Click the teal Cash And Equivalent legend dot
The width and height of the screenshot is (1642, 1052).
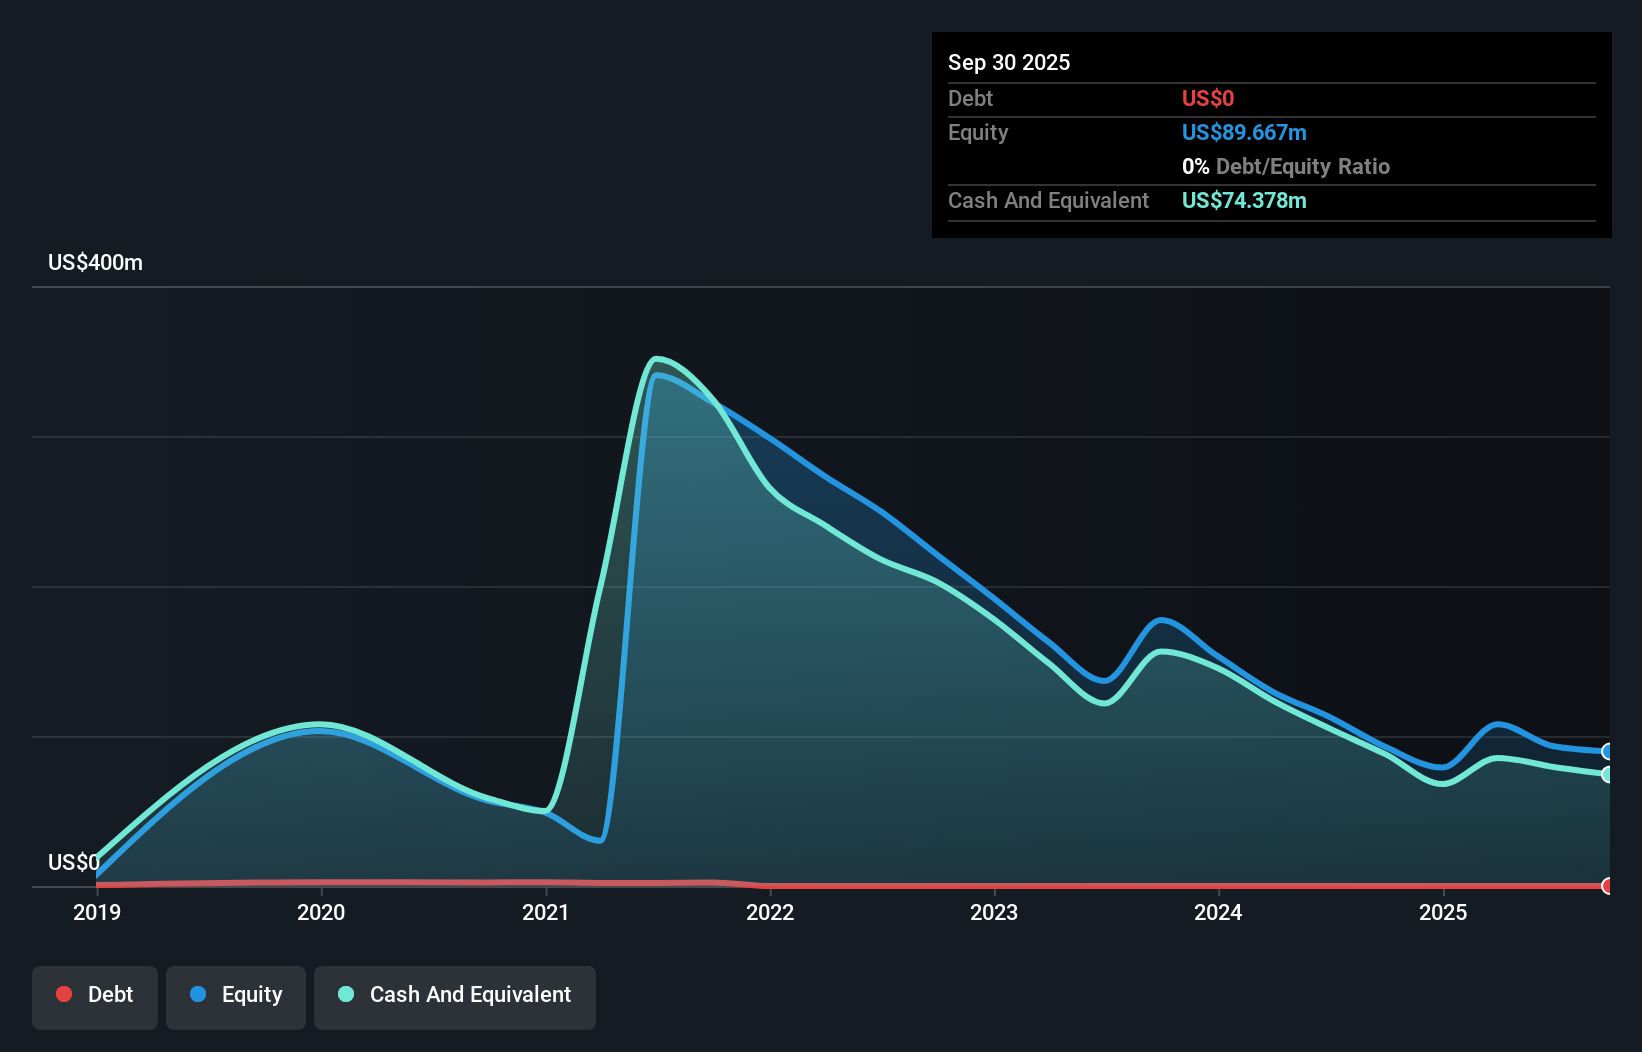coord(345,994)
